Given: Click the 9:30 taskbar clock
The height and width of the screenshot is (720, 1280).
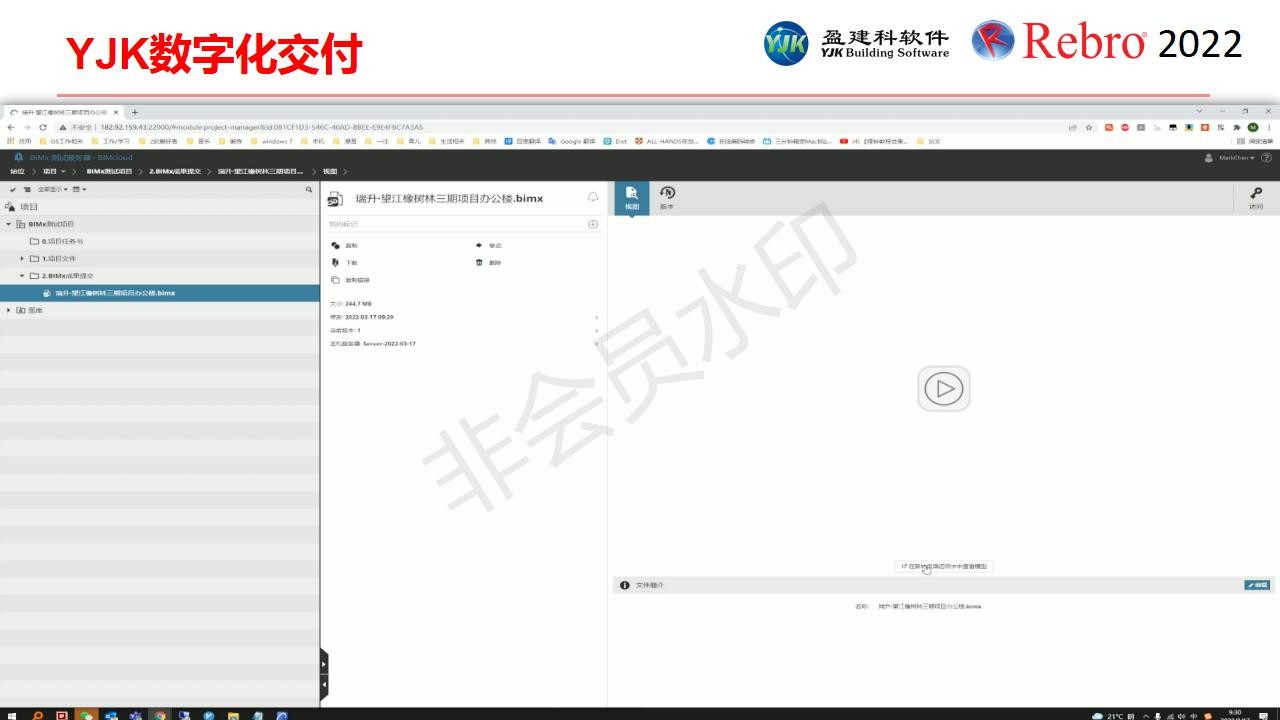Looking at the screenshot, I should coord(1235,714).
